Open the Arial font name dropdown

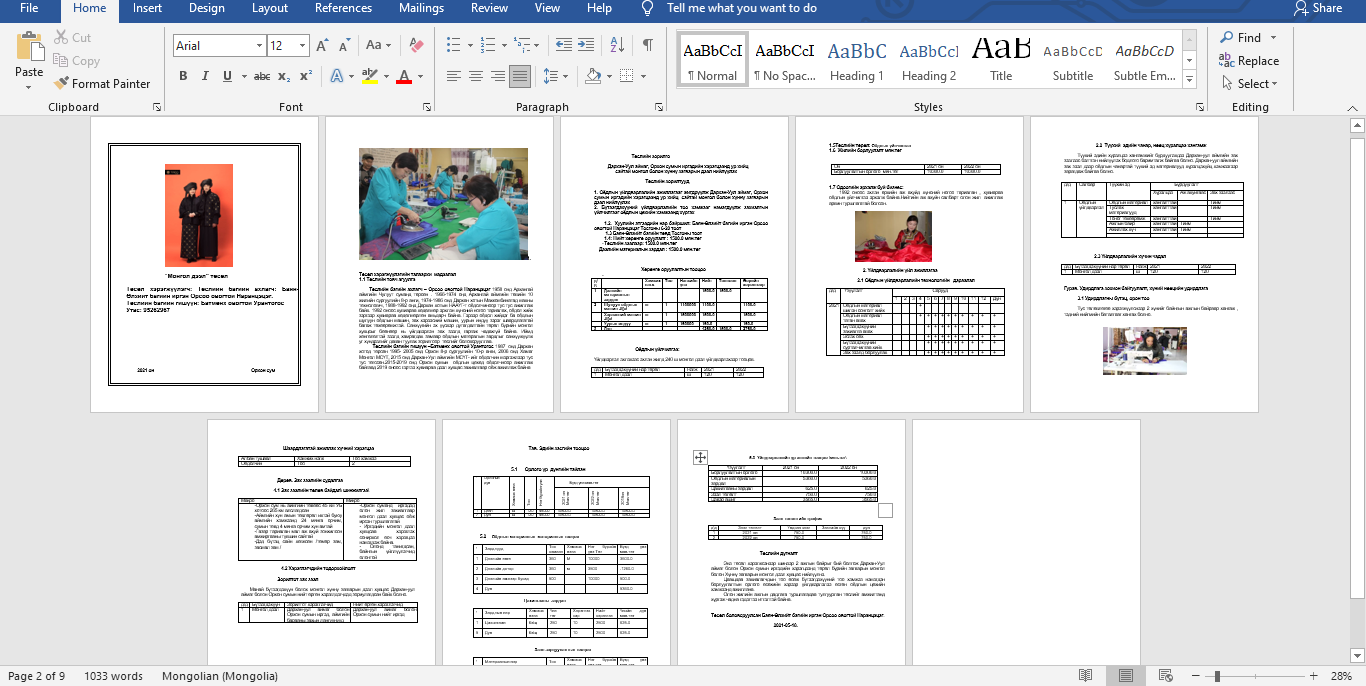[257, 46]
